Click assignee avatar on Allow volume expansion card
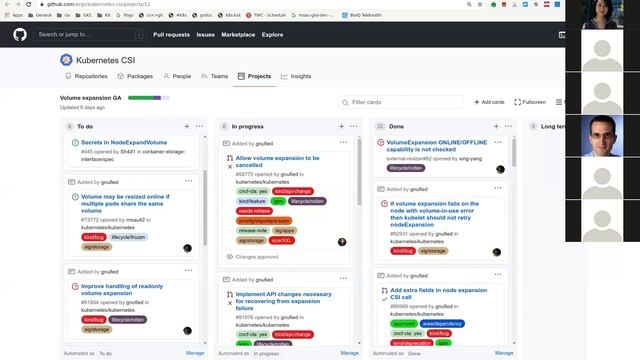The image size is (640, 360). point(342,242)
